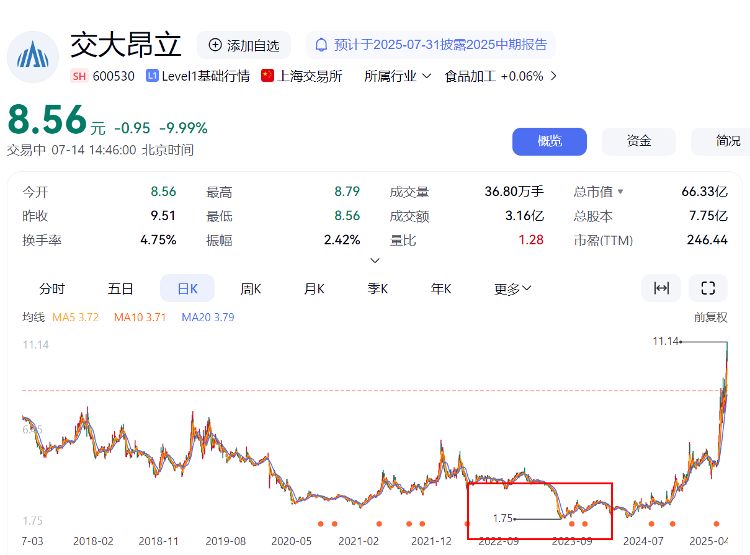Click -9.99% change percentage
This screenshot has height=555, width=750.
[x=183, y=128]
